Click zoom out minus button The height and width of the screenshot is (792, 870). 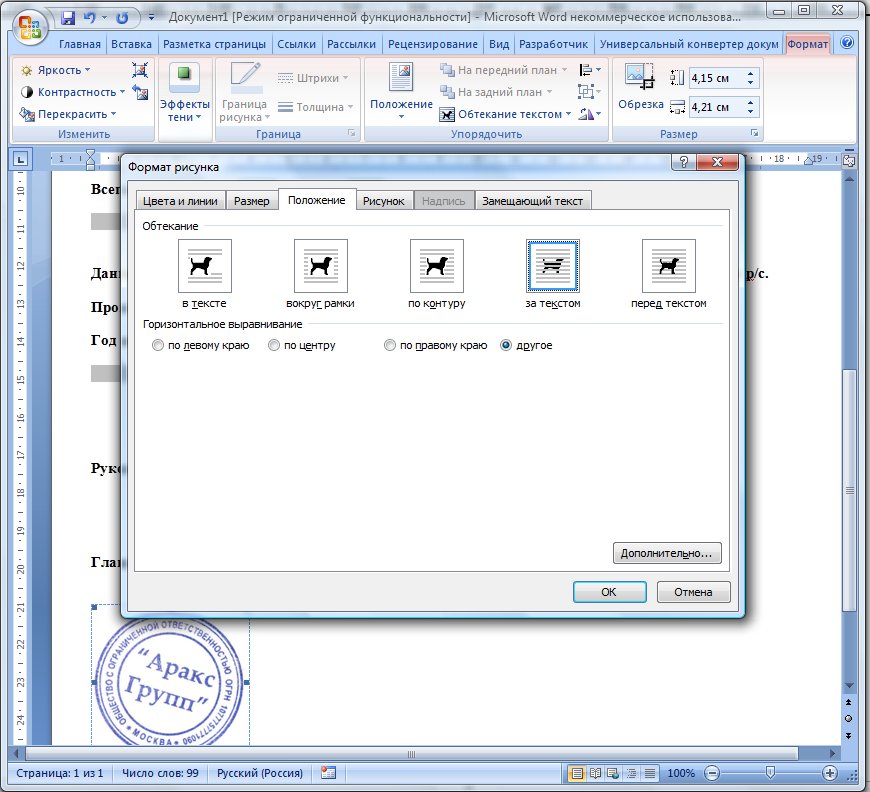pyautogui.click(x=711, y=773)
